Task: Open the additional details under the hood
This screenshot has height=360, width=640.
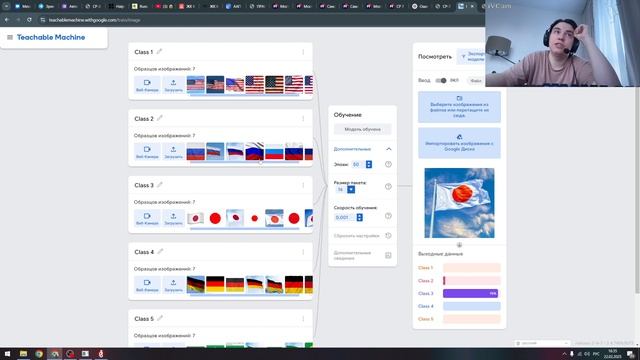Action: point(362,255)
